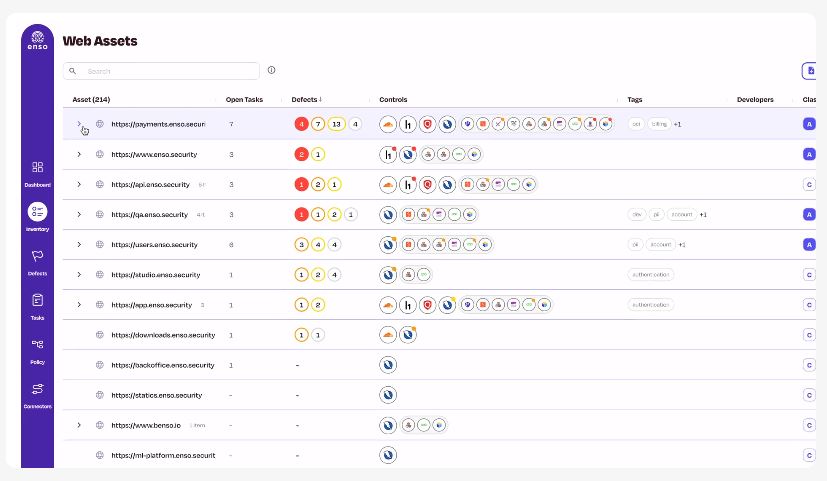Click blue globe control icon in backoffice row
827x481 pixels.
388,364
